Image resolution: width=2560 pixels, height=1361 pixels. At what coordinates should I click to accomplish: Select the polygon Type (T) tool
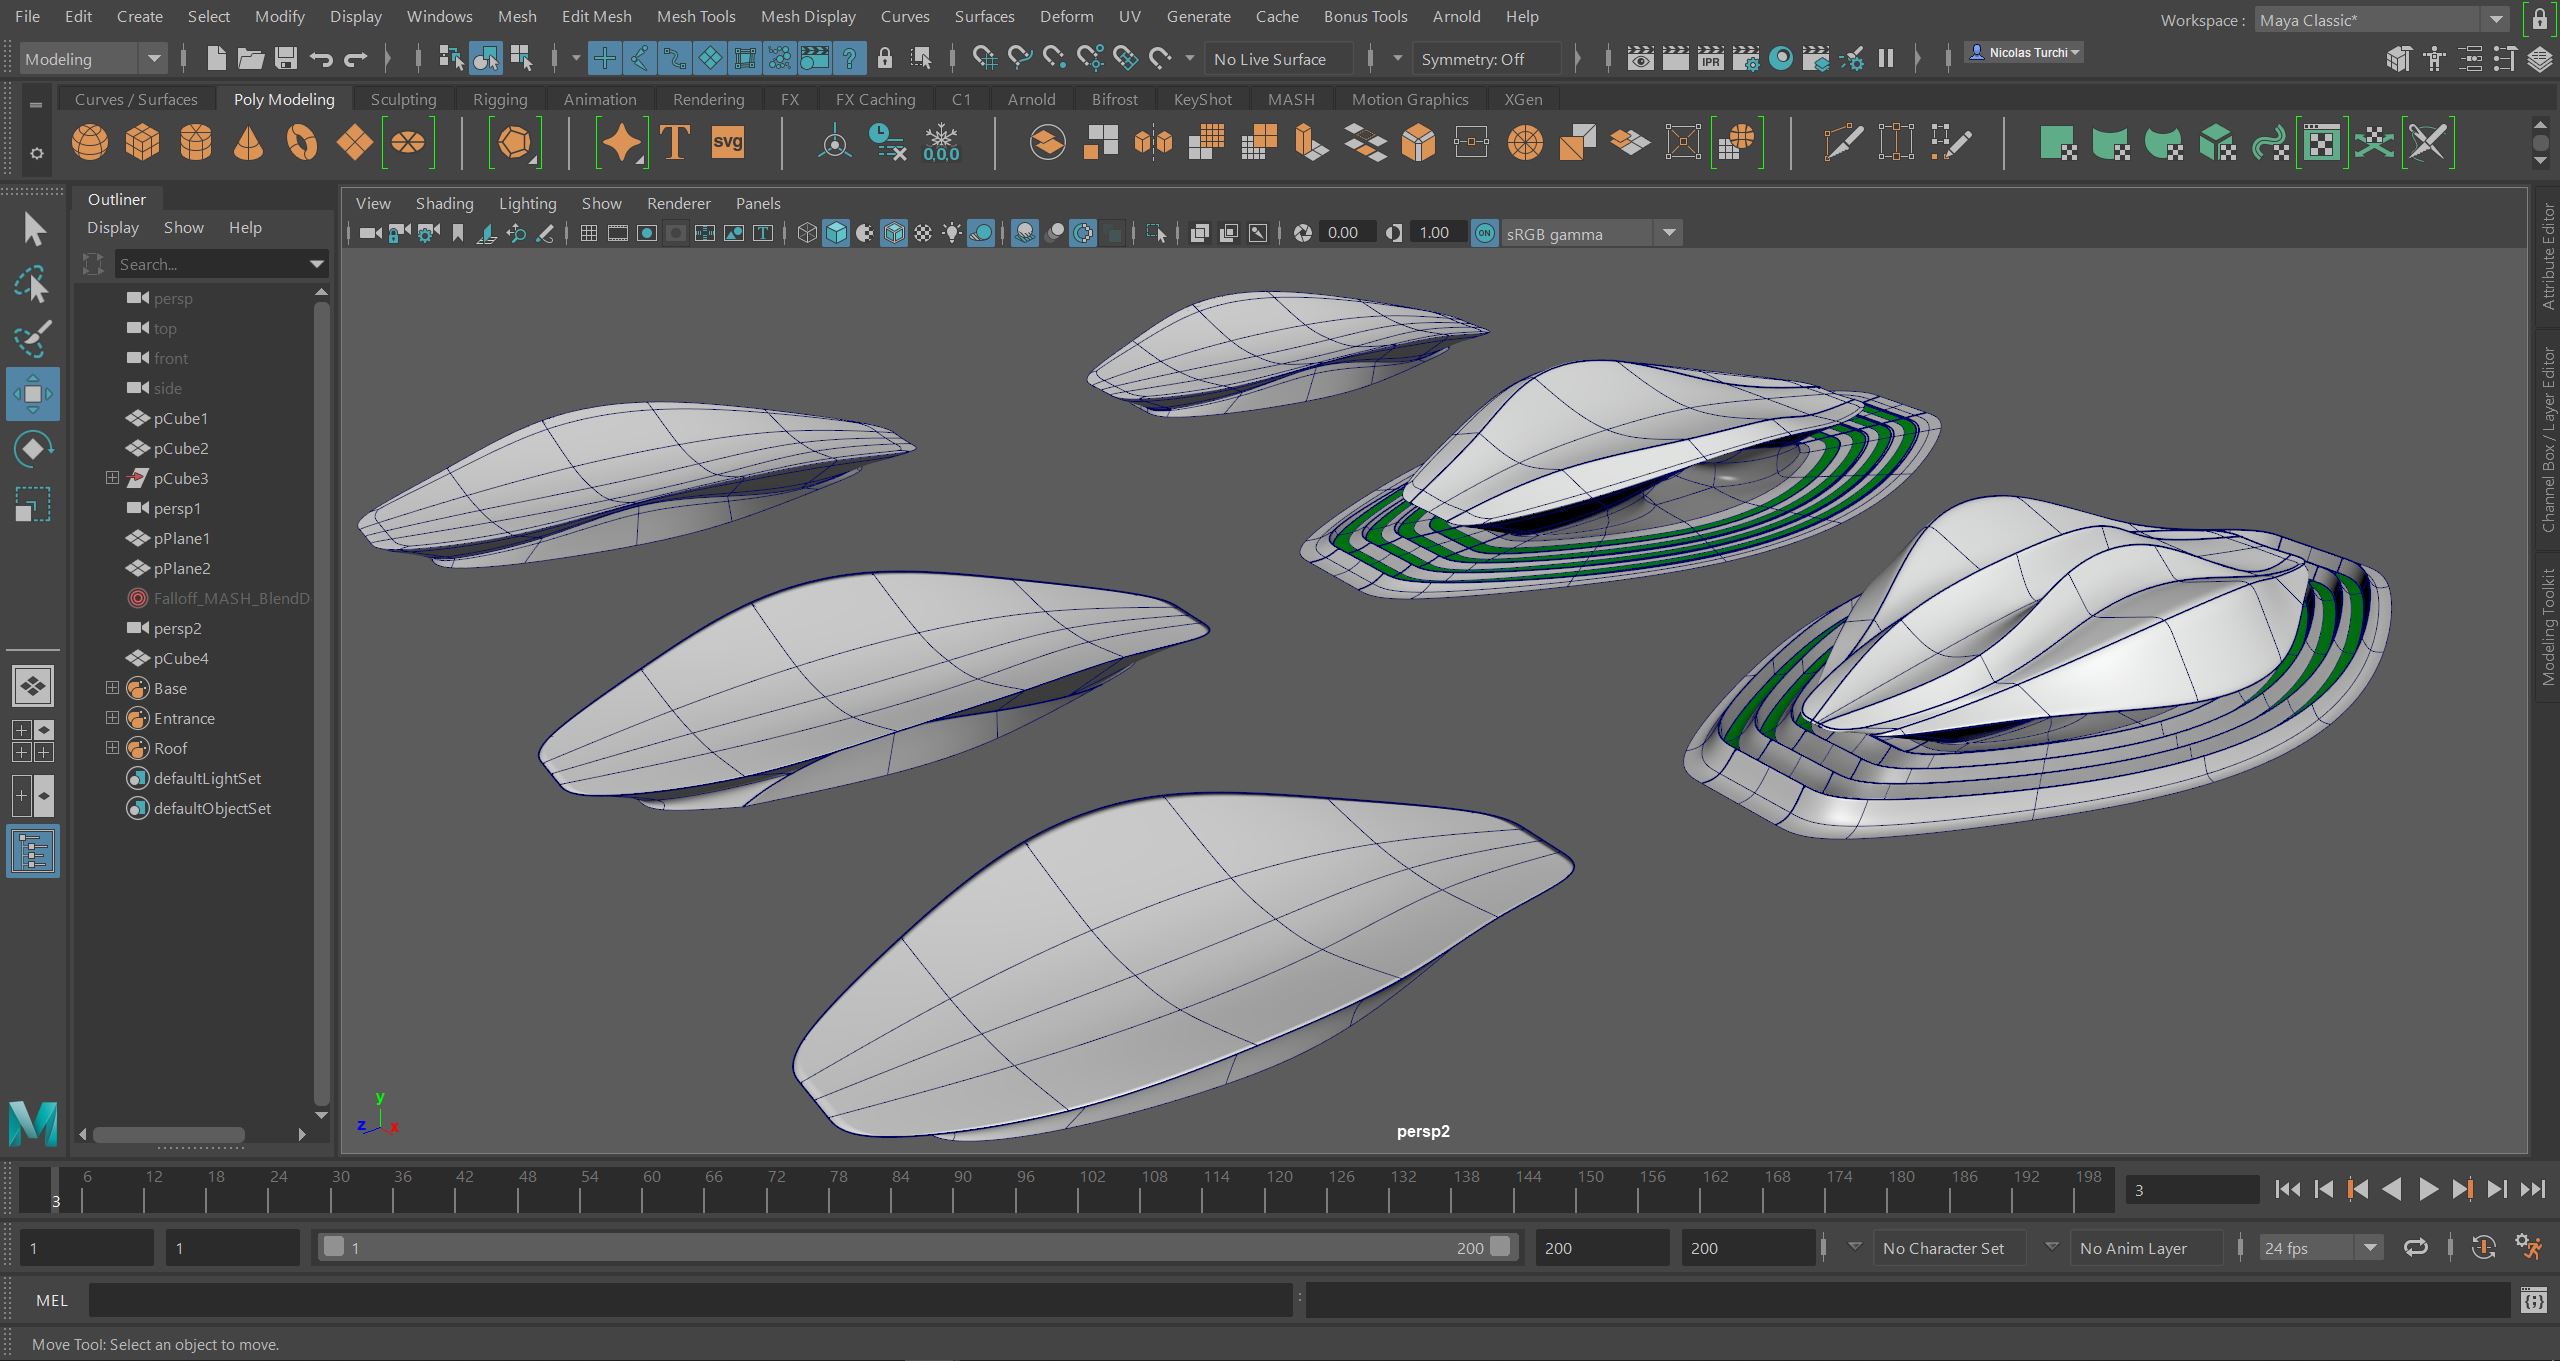pos(675,142)
